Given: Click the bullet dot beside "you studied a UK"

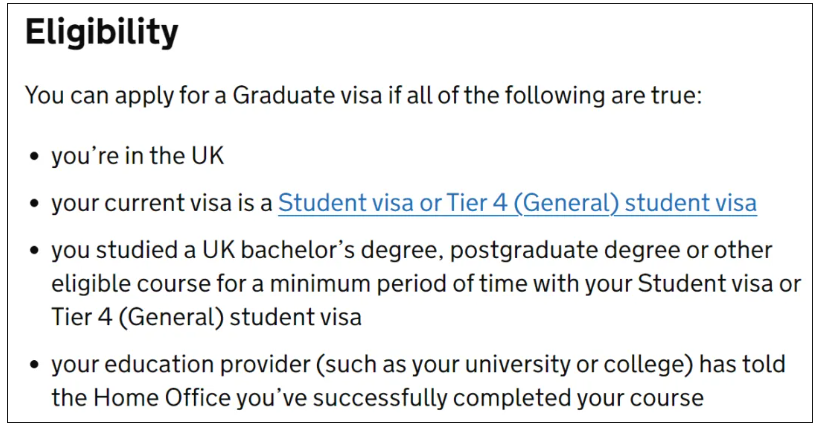Looking at the screenshot, I should (x=35, y=251).
